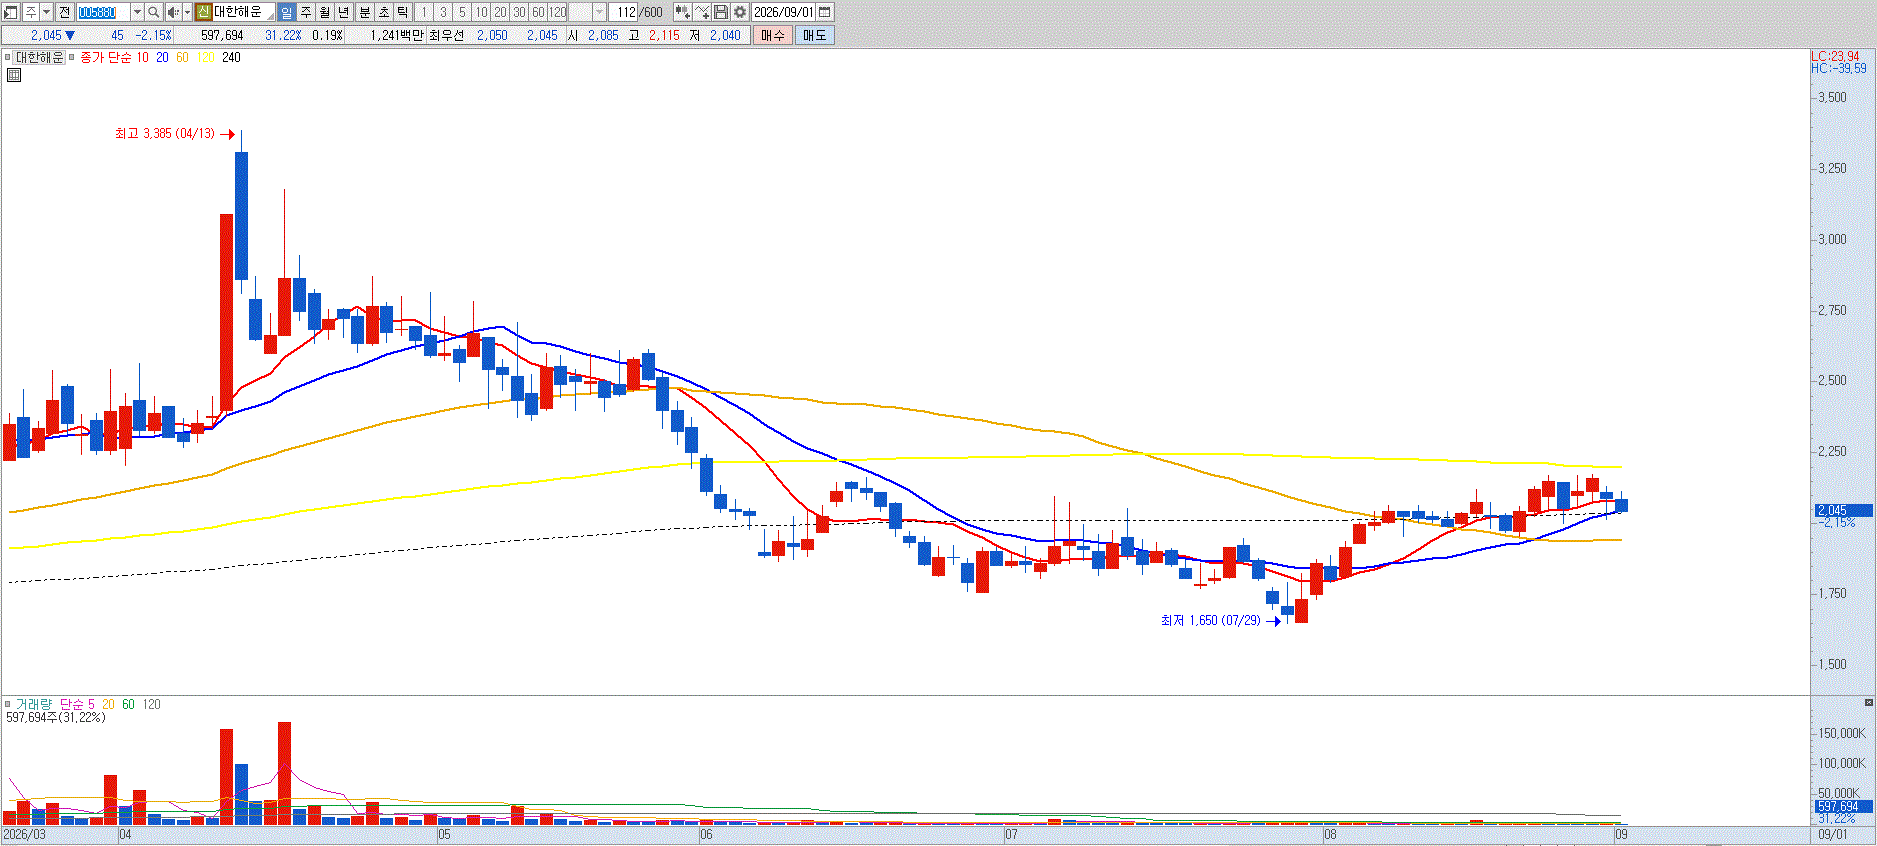Click the stock code input field 005880

point(103,12)
